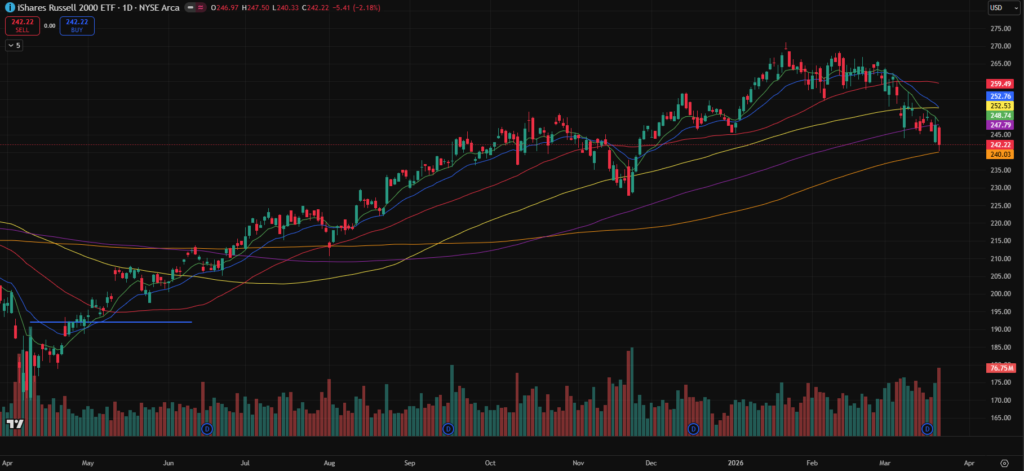Click the red SELL 242.22 button
Screen dimensions: 1024x471
click(x=22, y=25)
